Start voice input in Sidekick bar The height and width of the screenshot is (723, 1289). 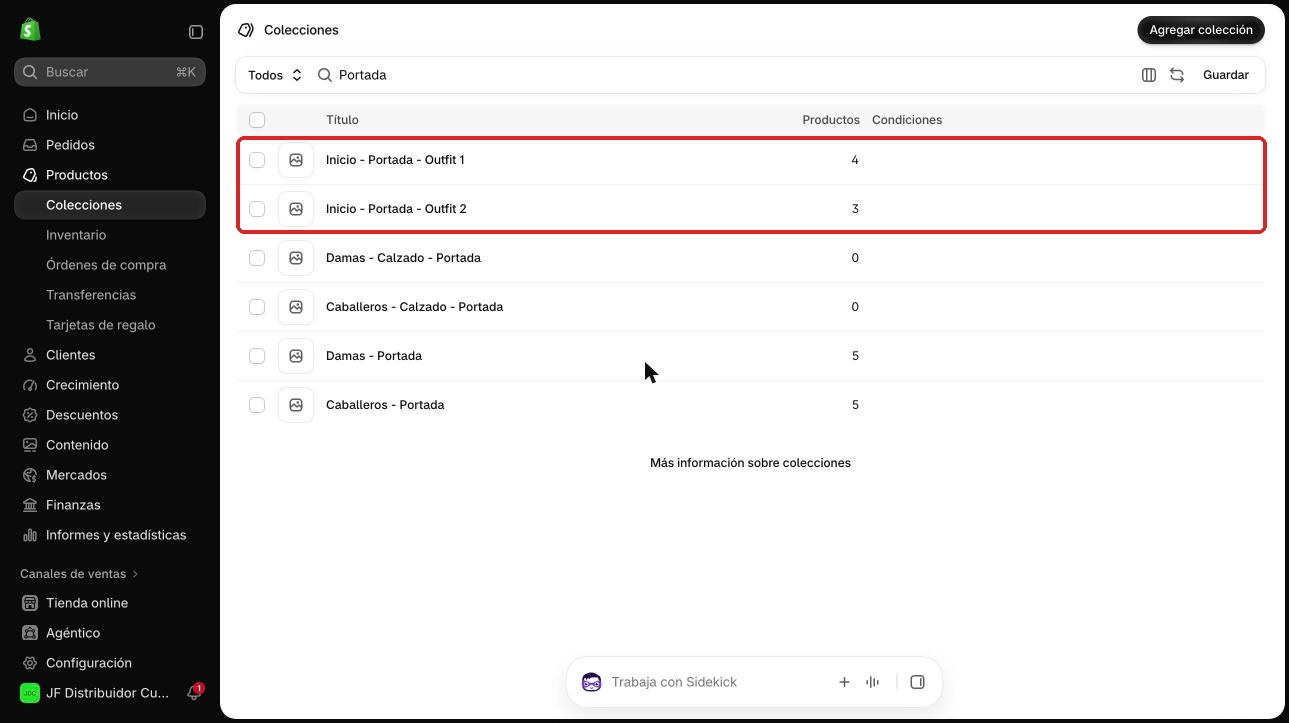[873, 682]
